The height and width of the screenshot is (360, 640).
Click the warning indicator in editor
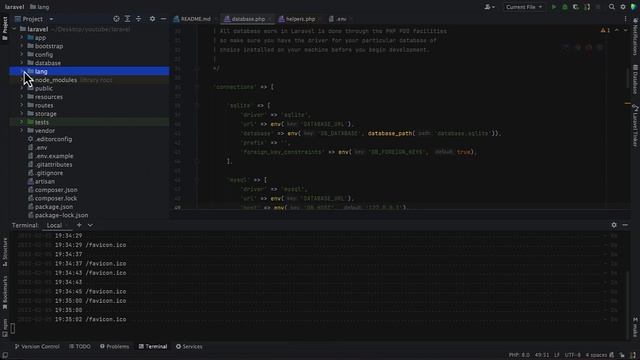(605, 30)
